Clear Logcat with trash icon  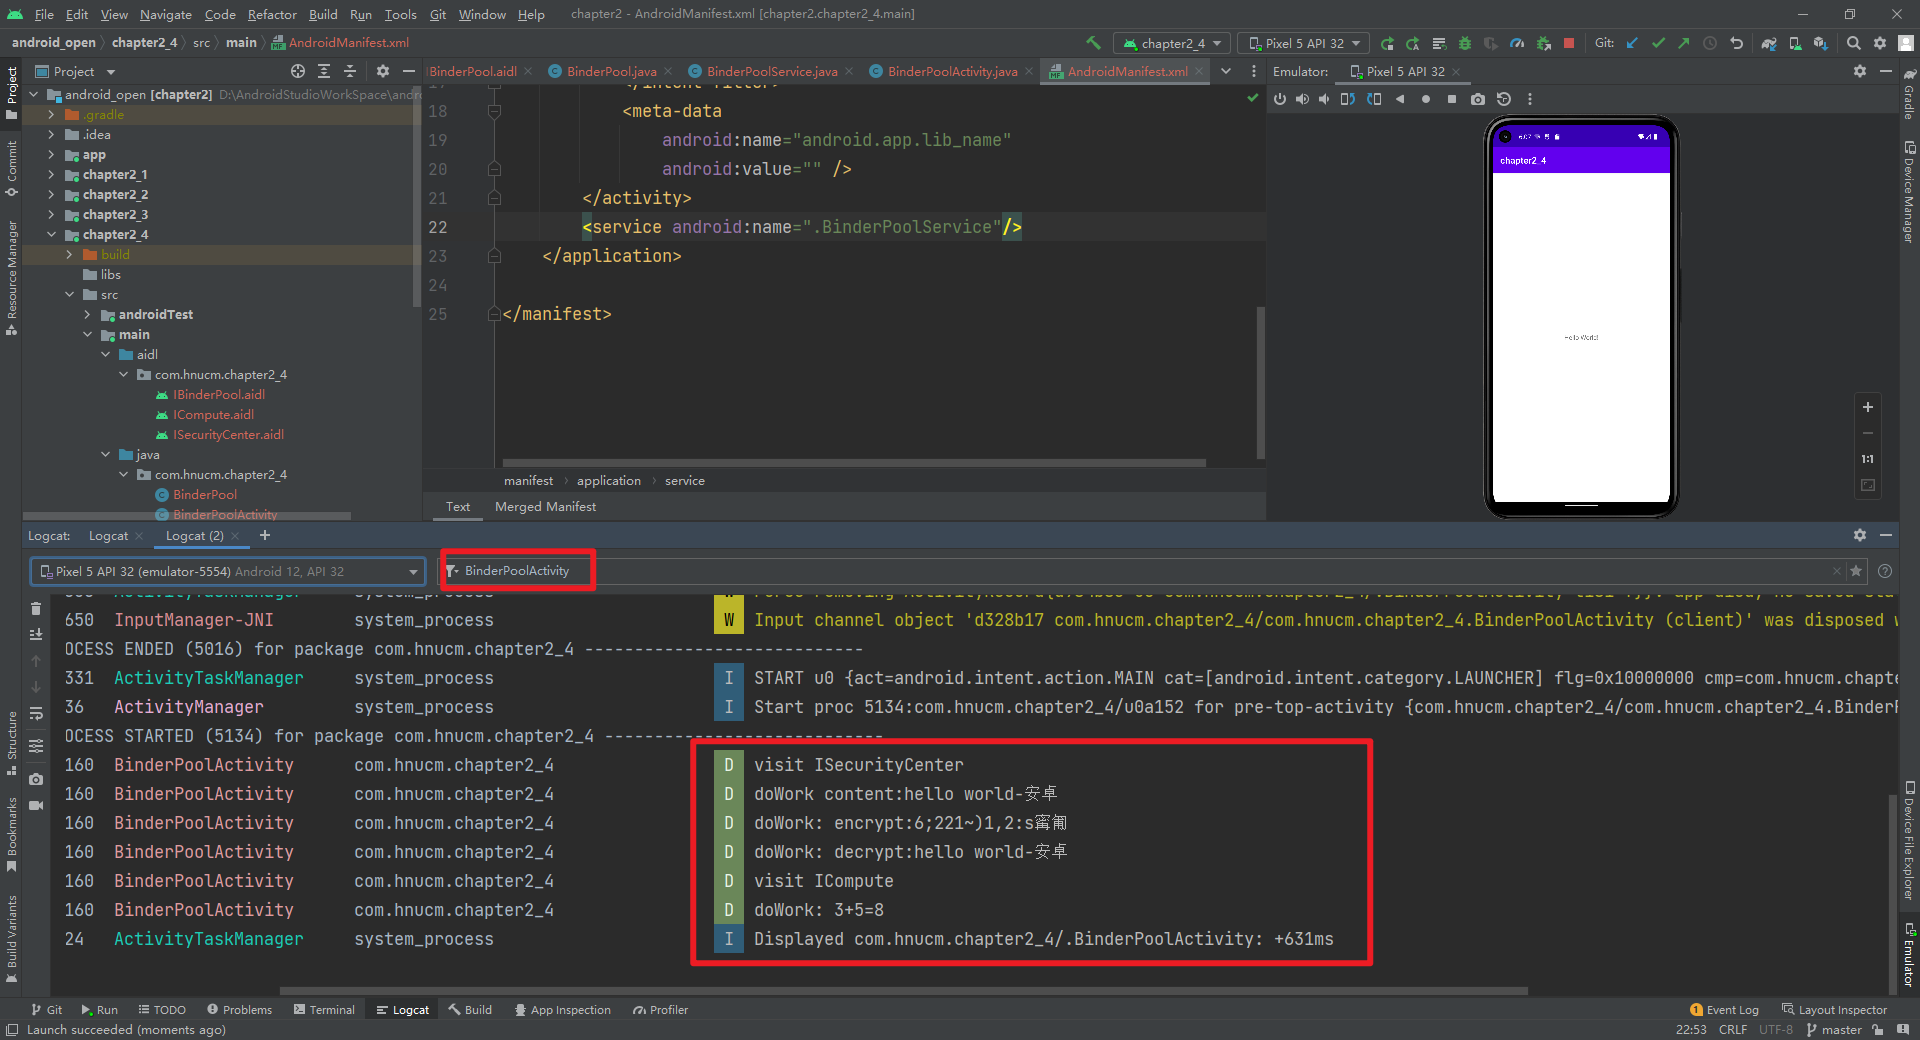tap(36, 608)
